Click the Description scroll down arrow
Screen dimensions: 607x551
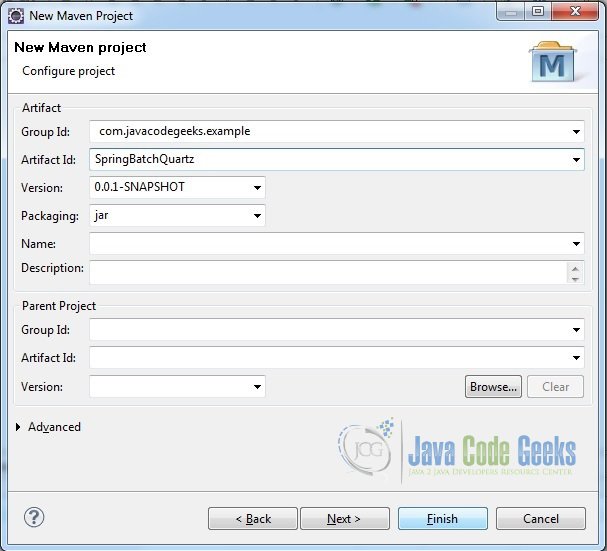pyautogui.click(x=575, y=278)
